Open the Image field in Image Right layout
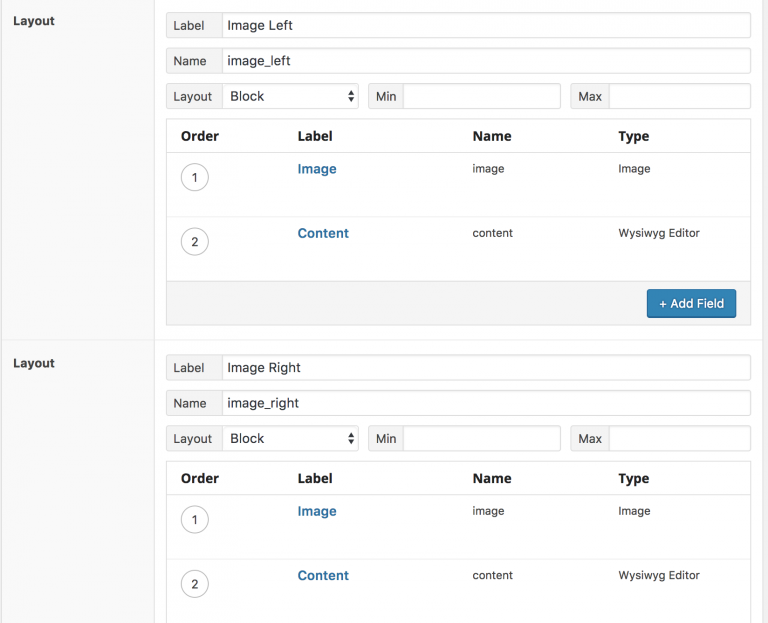Image resolution: width=768 pixels, height=623 pixels. [x=317, y=511]
